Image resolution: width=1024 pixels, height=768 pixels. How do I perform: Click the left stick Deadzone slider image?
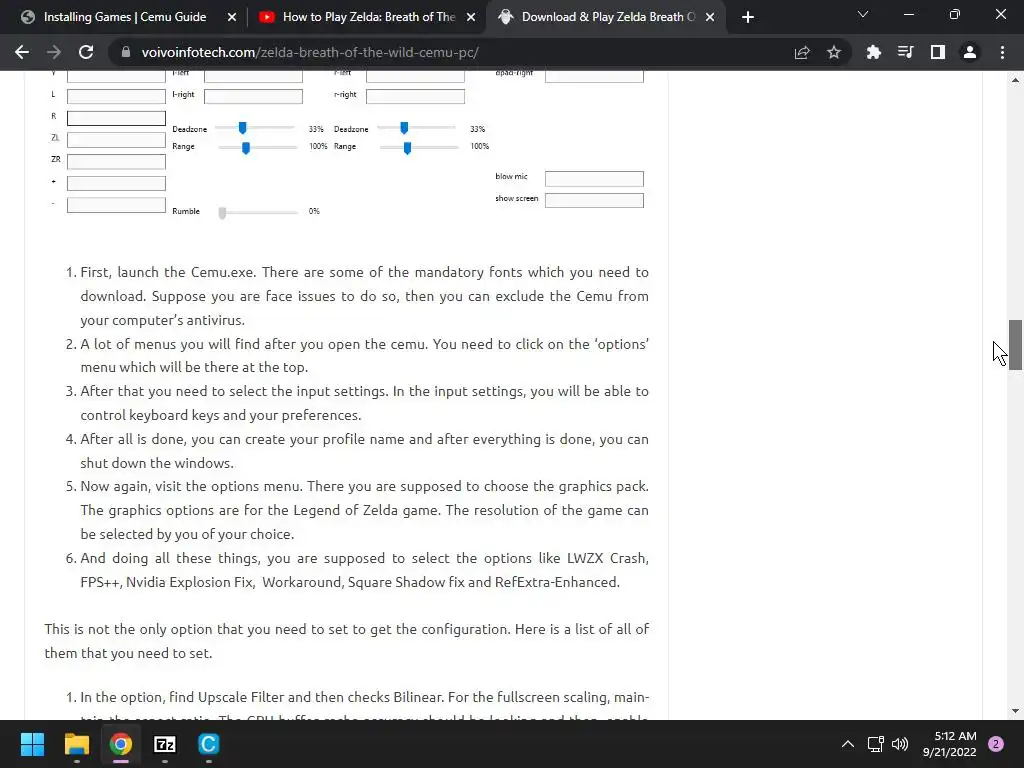coord(255,128)
